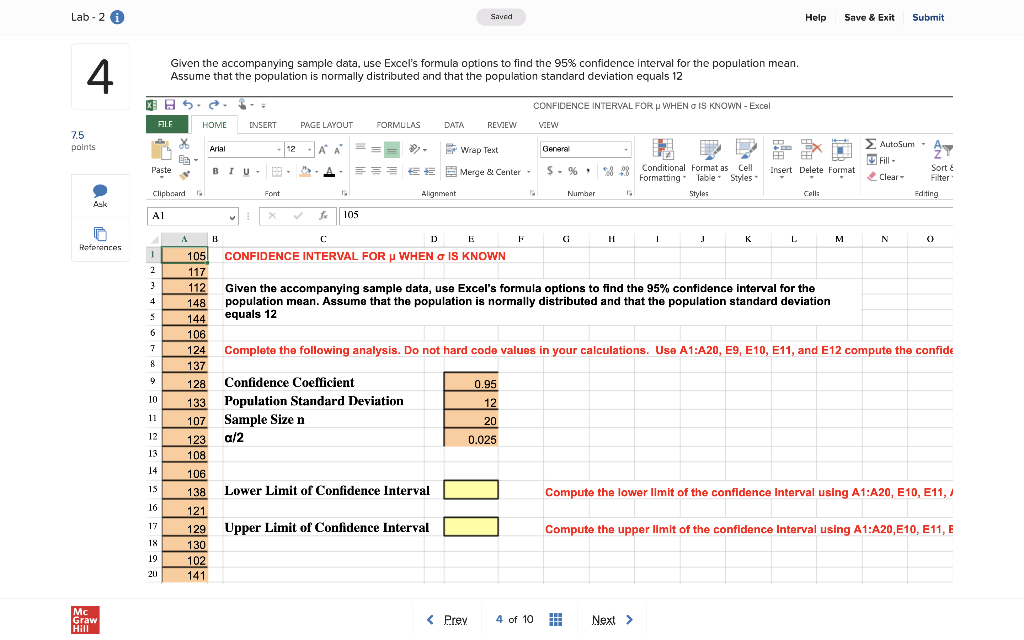The width and height of the screenshot is (1024, 640).
Task: Switch to the INSERT tab
Action: (x=263, y=125)
